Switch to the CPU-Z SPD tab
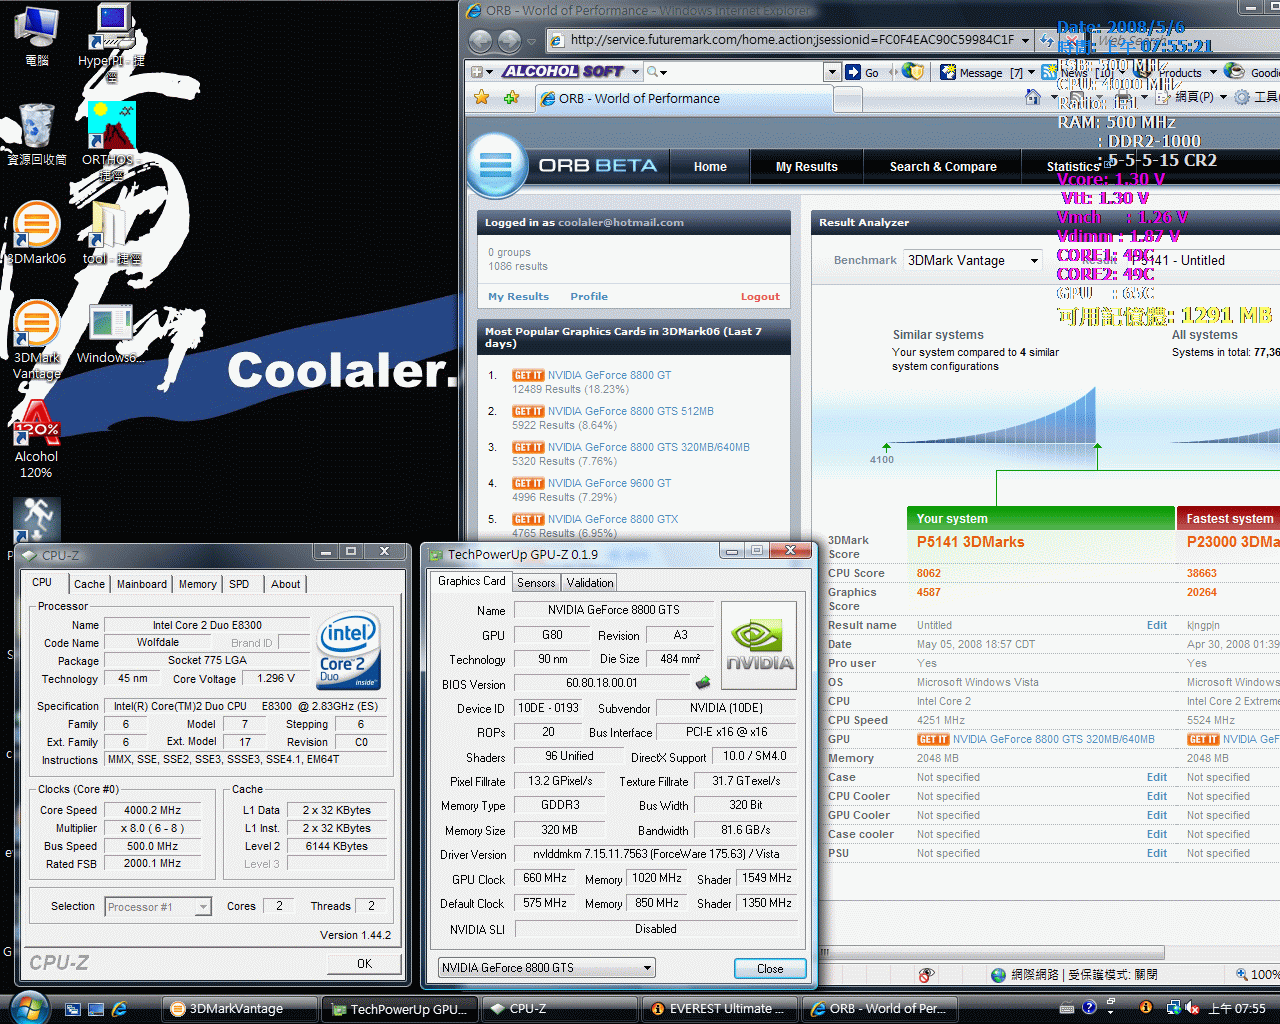 click(x=239, y=584)
